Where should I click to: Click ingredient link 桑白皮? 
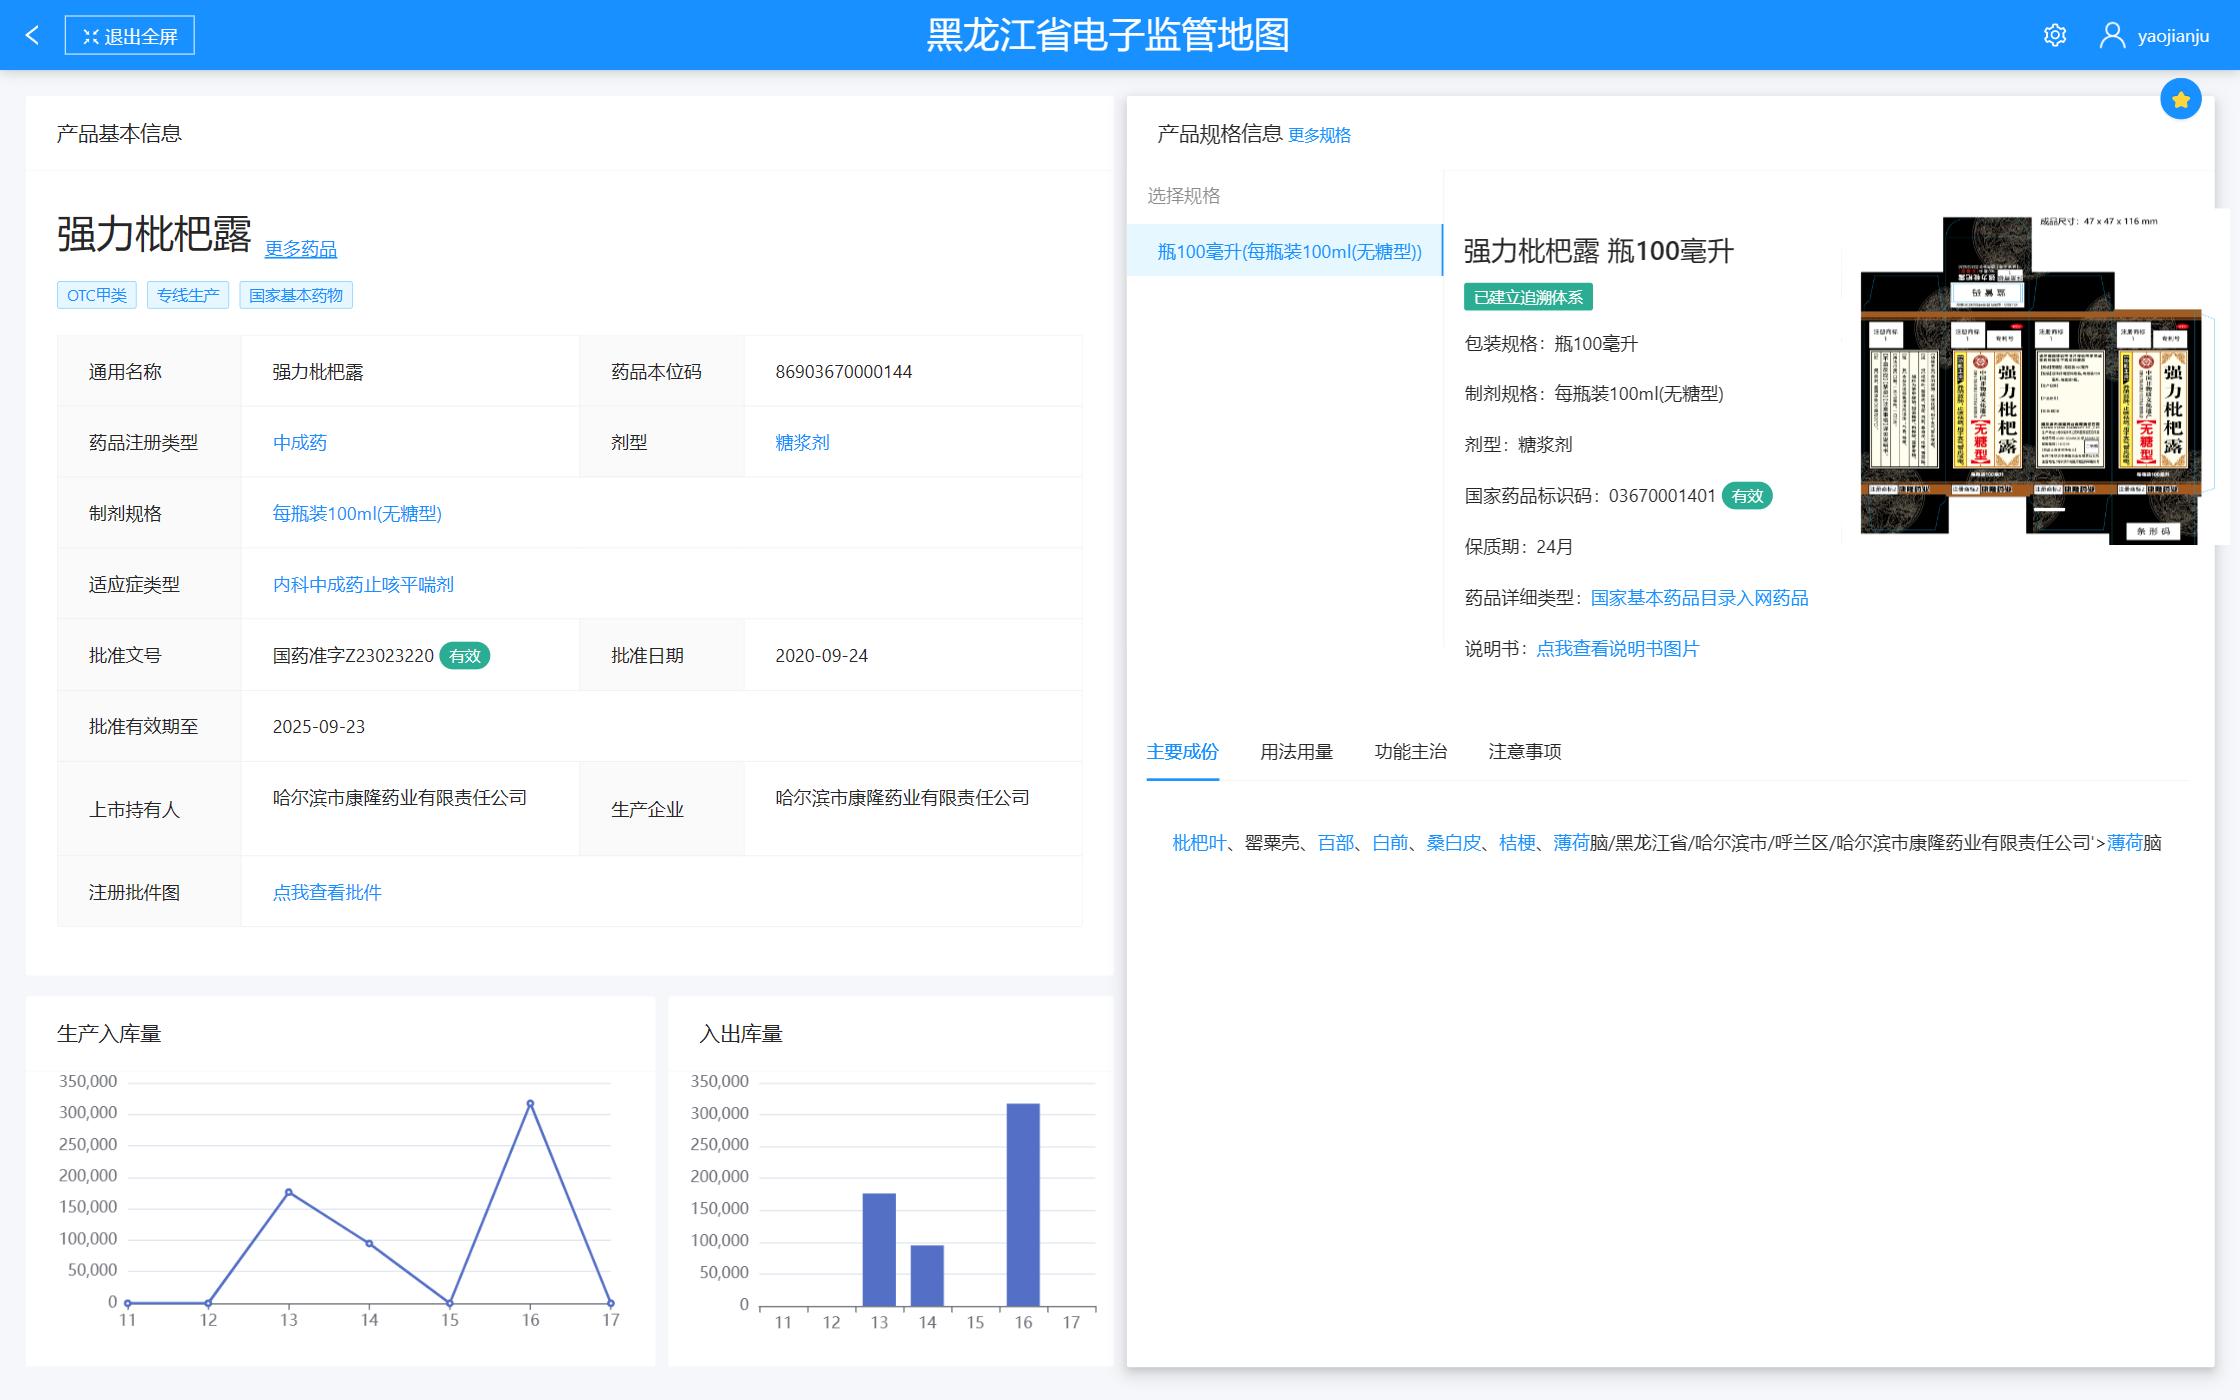pos(1453,843)
